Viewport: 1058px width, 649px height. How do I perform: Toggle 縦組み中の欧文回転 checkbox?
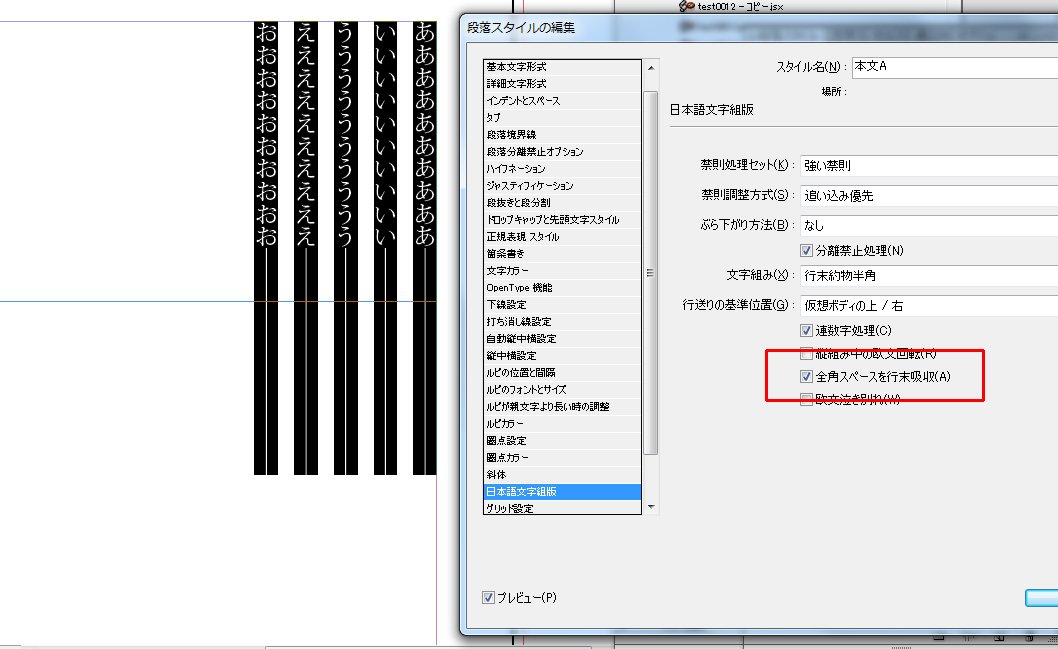tap(806, 354)
